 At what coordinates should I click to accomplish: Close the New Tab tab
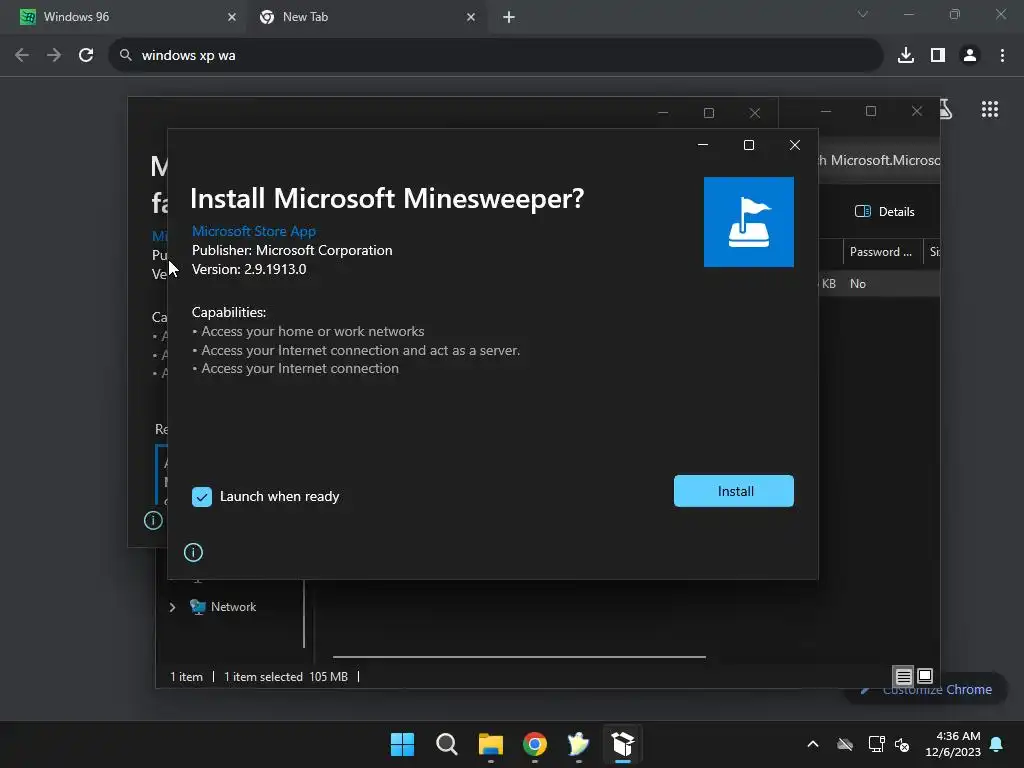[471, 17]
